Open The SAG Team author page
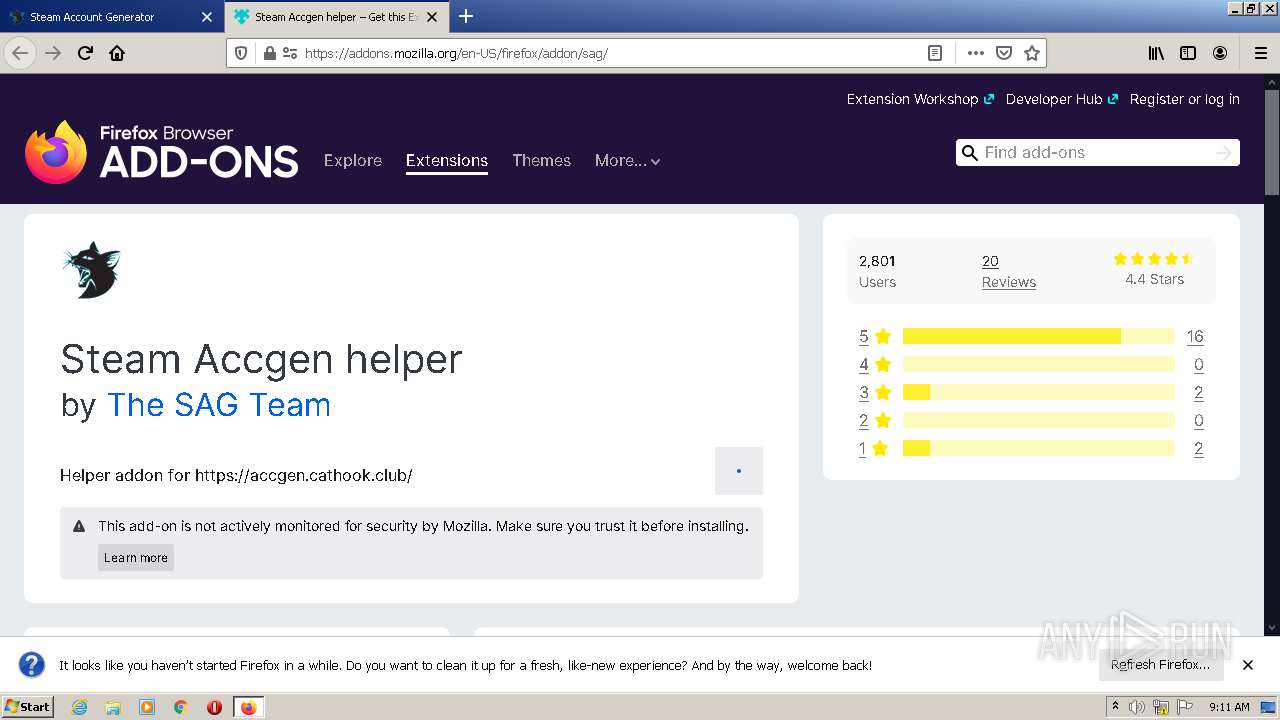 click(x=219, y=405)
